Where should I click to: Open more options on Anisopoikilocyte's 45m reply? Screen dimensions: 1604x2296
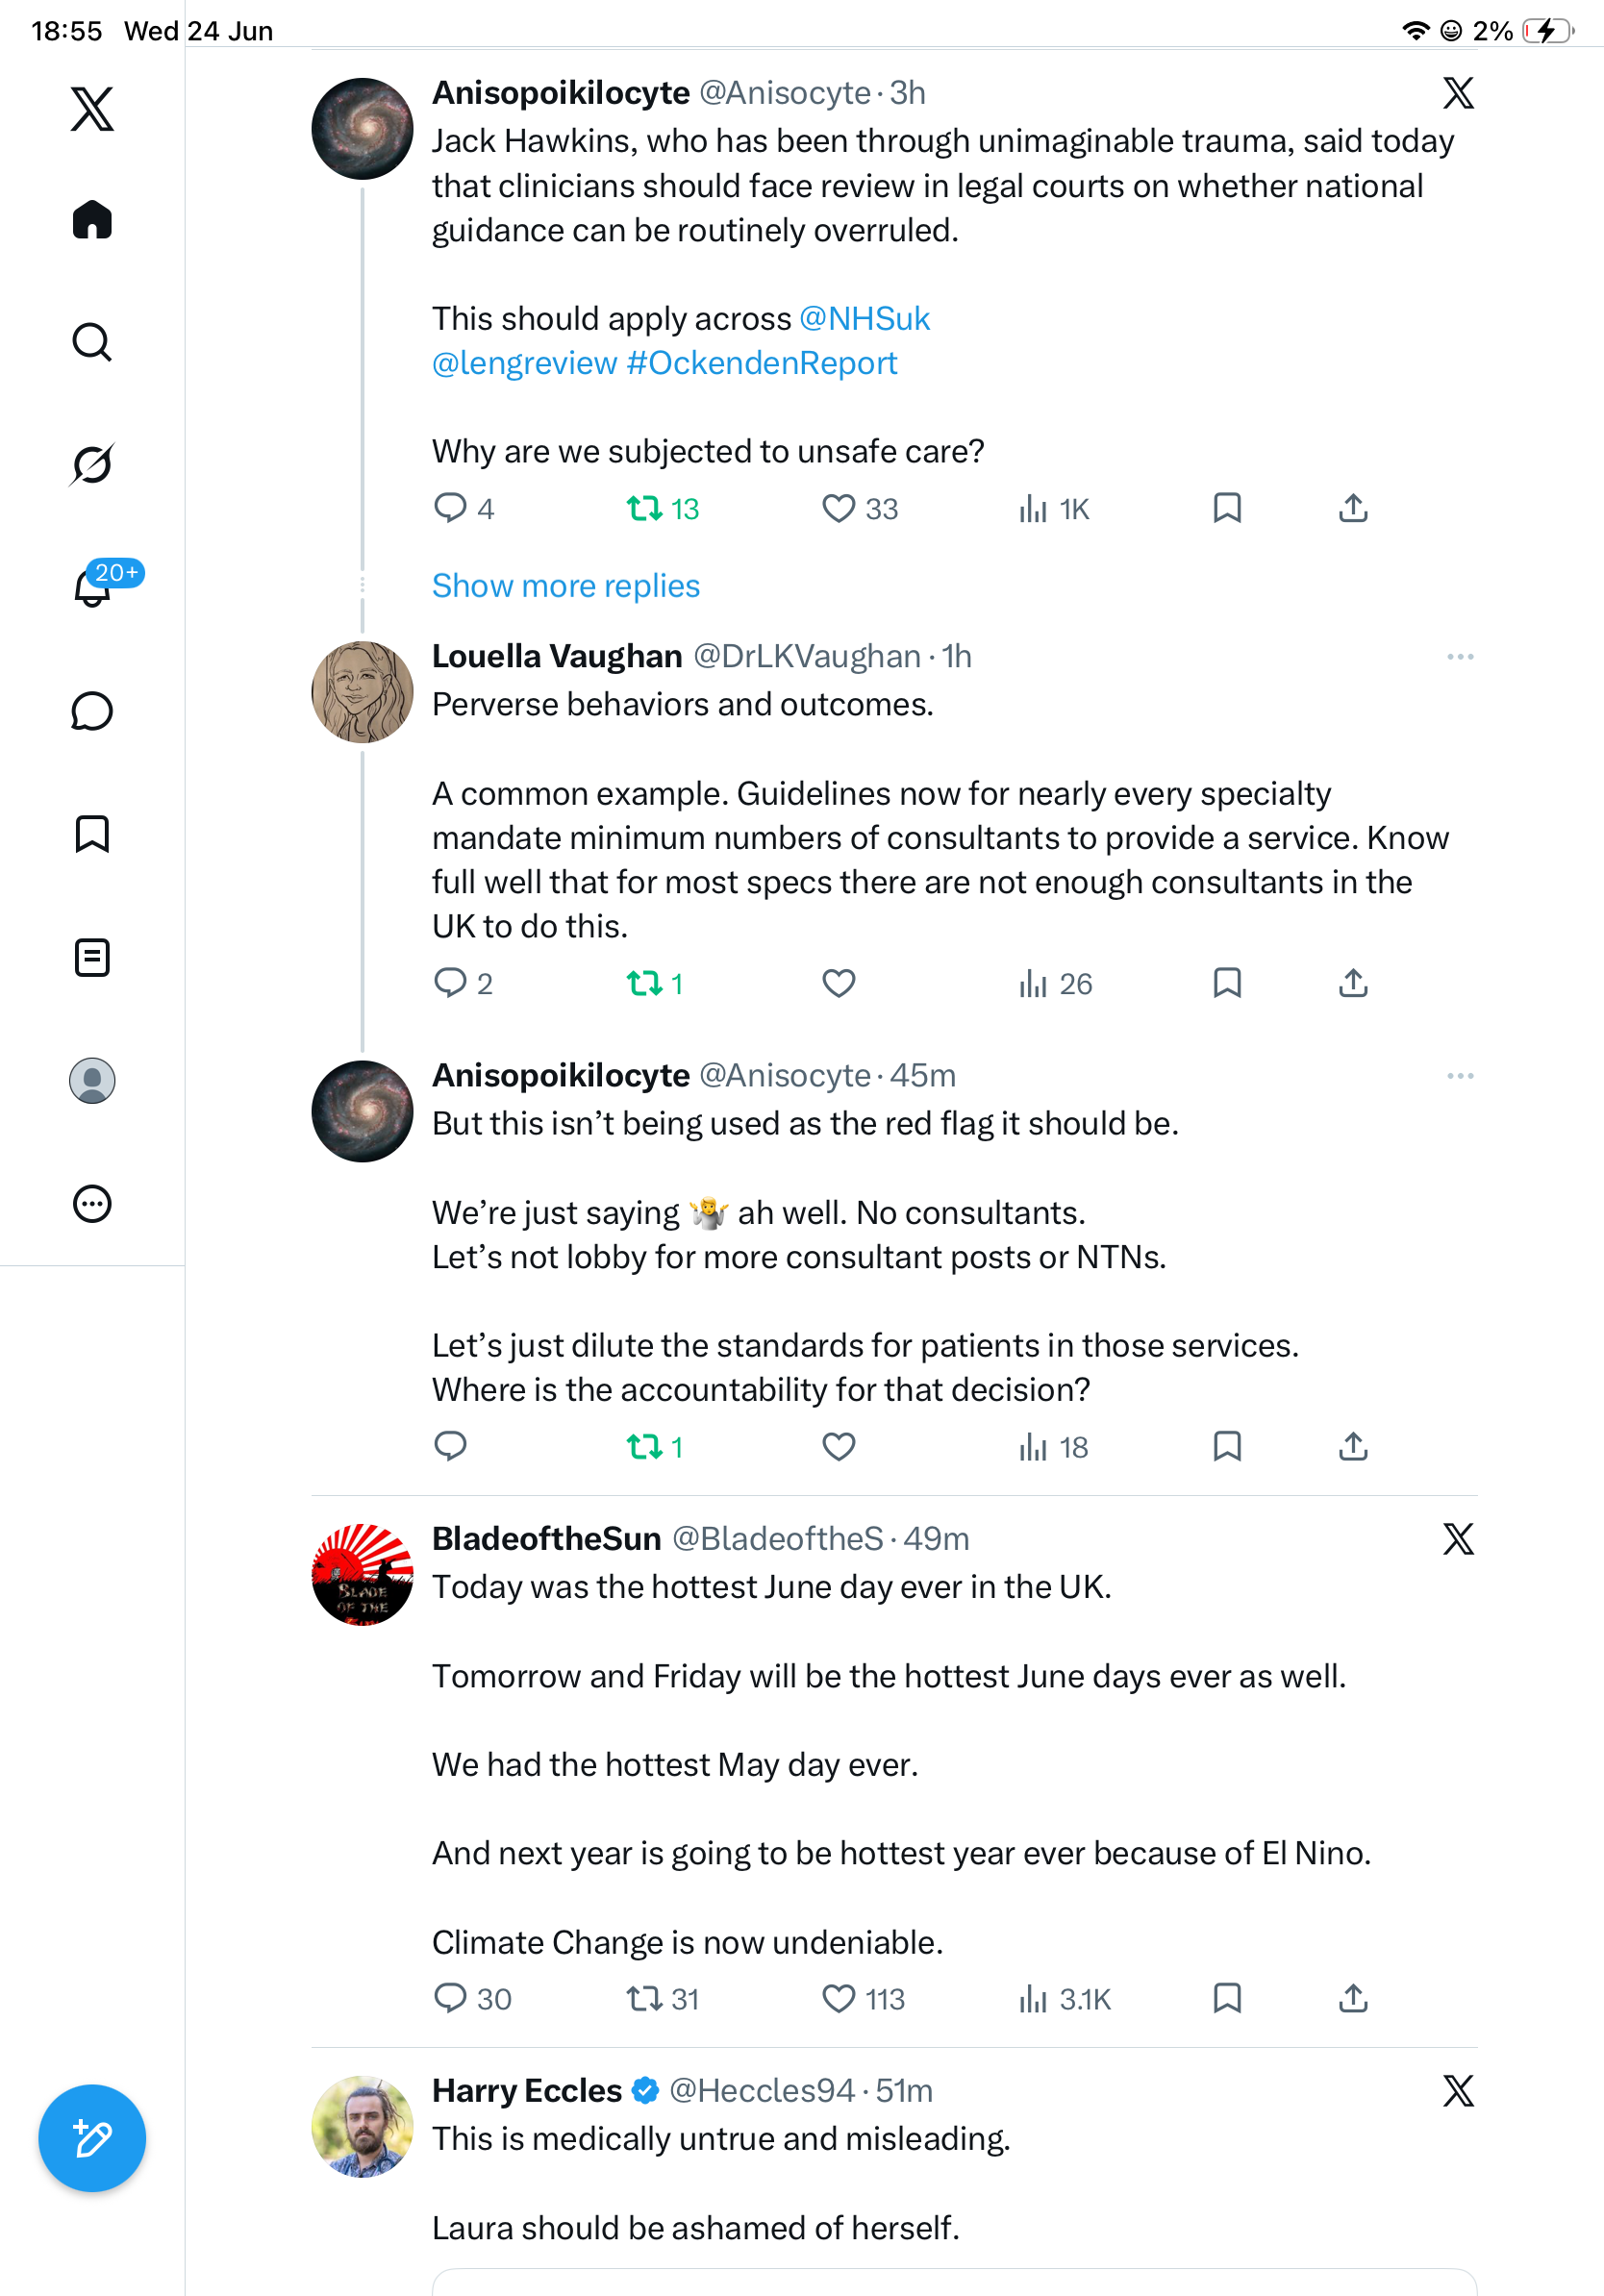[x=1460, y=1076]
